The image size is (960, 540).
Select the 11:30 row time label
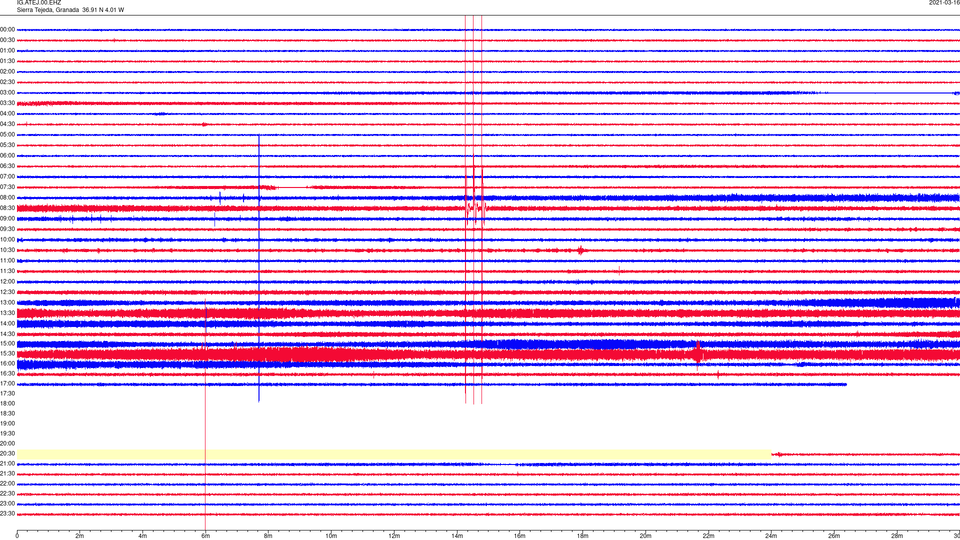[7, 271]
